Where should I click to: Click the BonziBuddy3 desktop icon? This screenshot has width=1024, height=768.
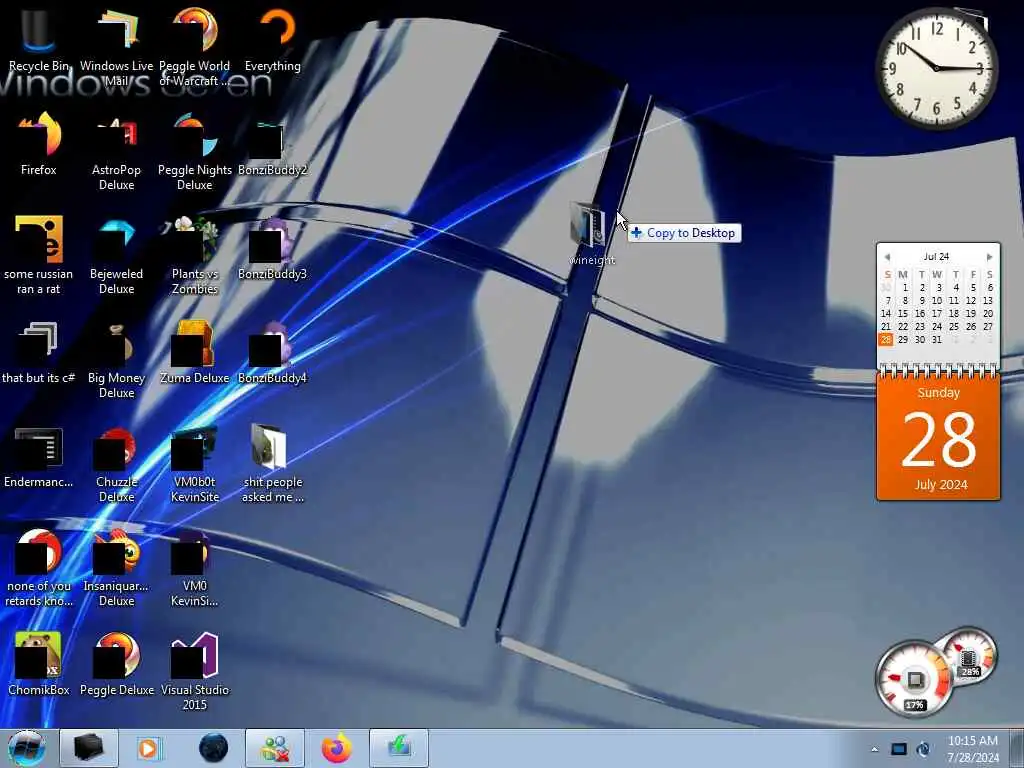coord(273,248)
